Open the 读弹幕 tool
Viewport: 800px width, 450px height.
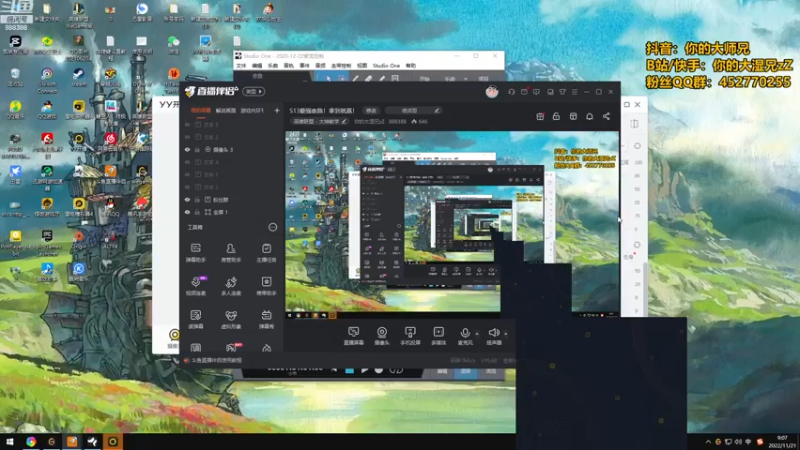click(x=196, y=319)
